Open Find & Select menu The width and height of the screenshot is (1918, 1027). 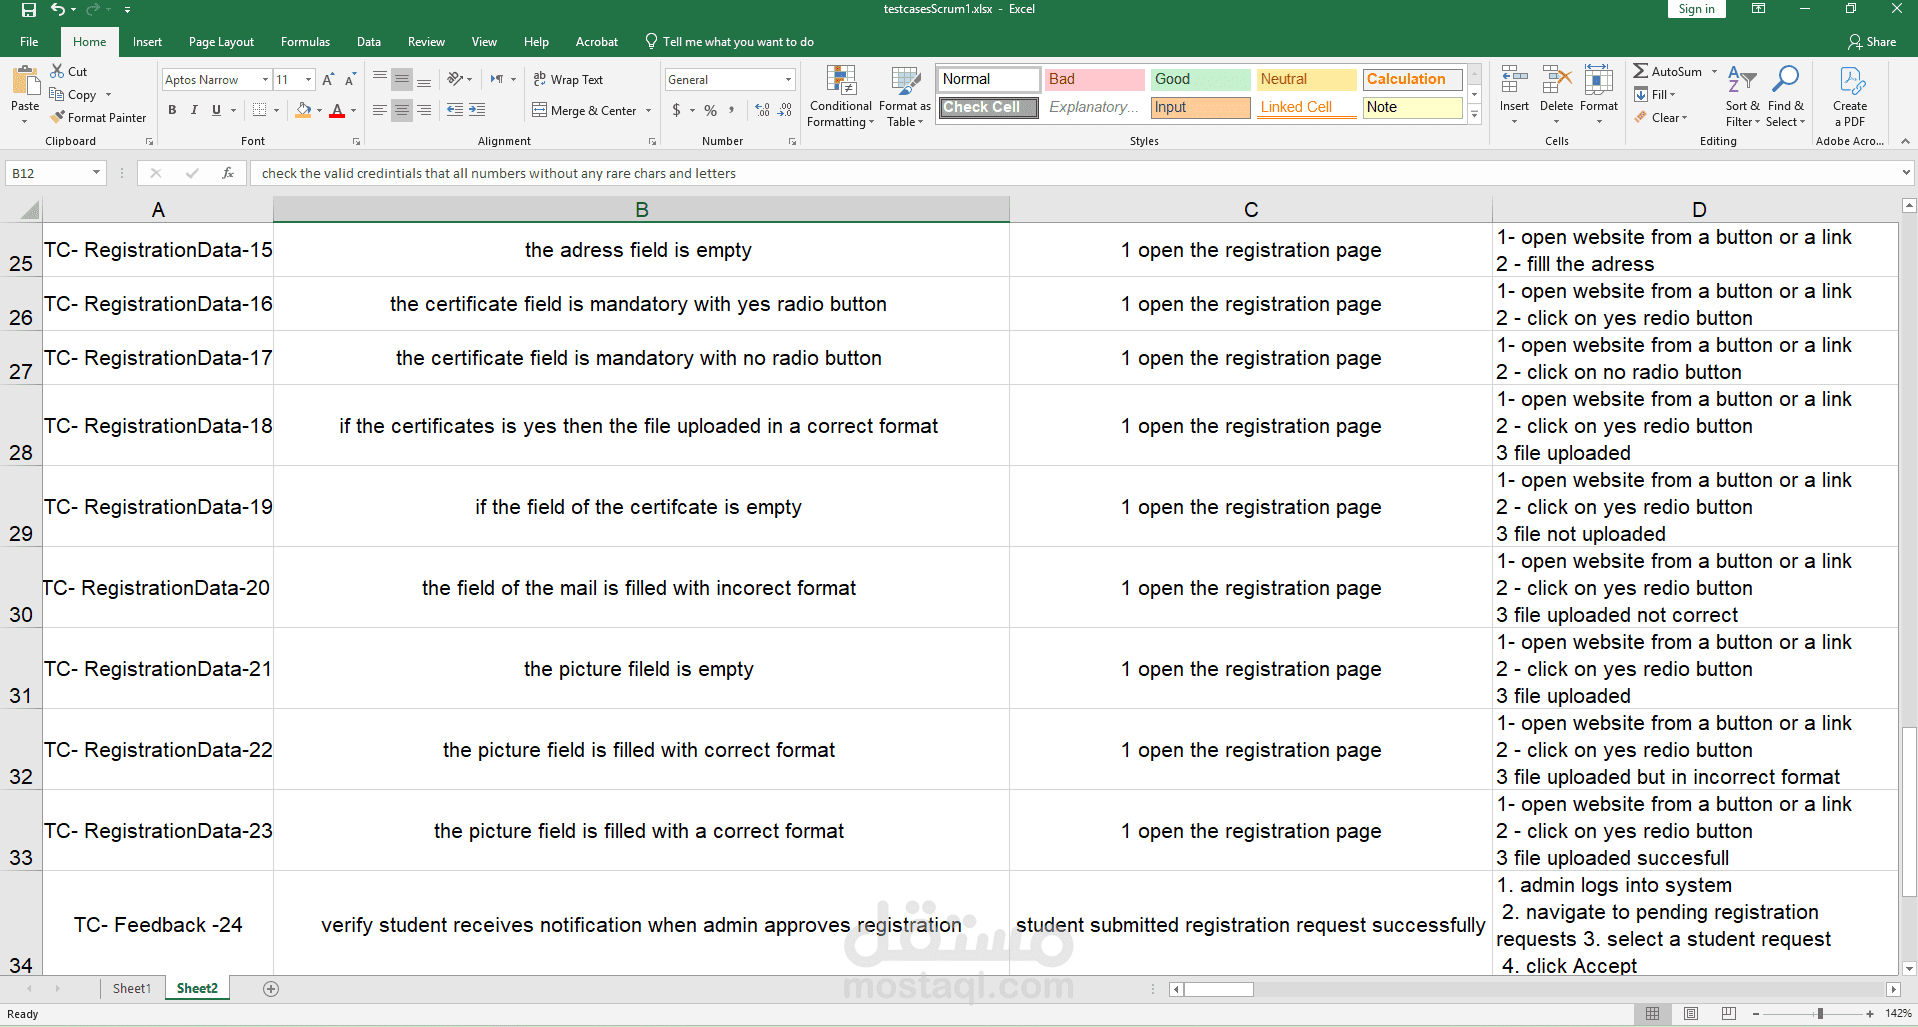coord(1785,97)
